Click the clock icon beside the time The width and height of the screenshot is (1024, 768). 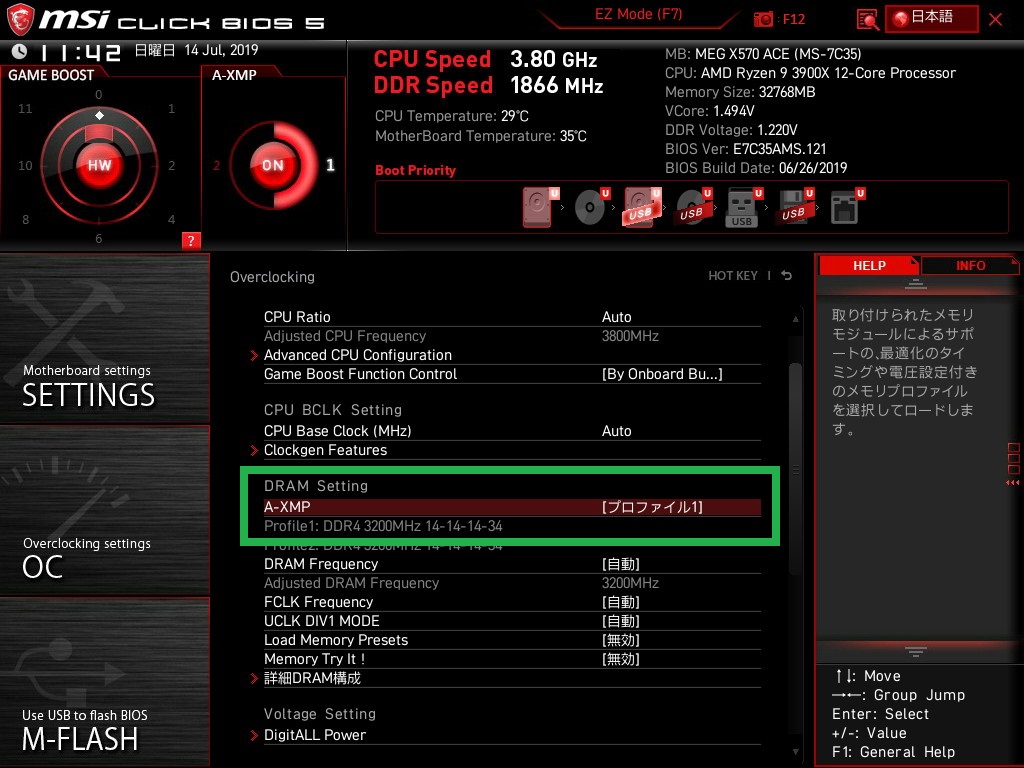[20, 51]
